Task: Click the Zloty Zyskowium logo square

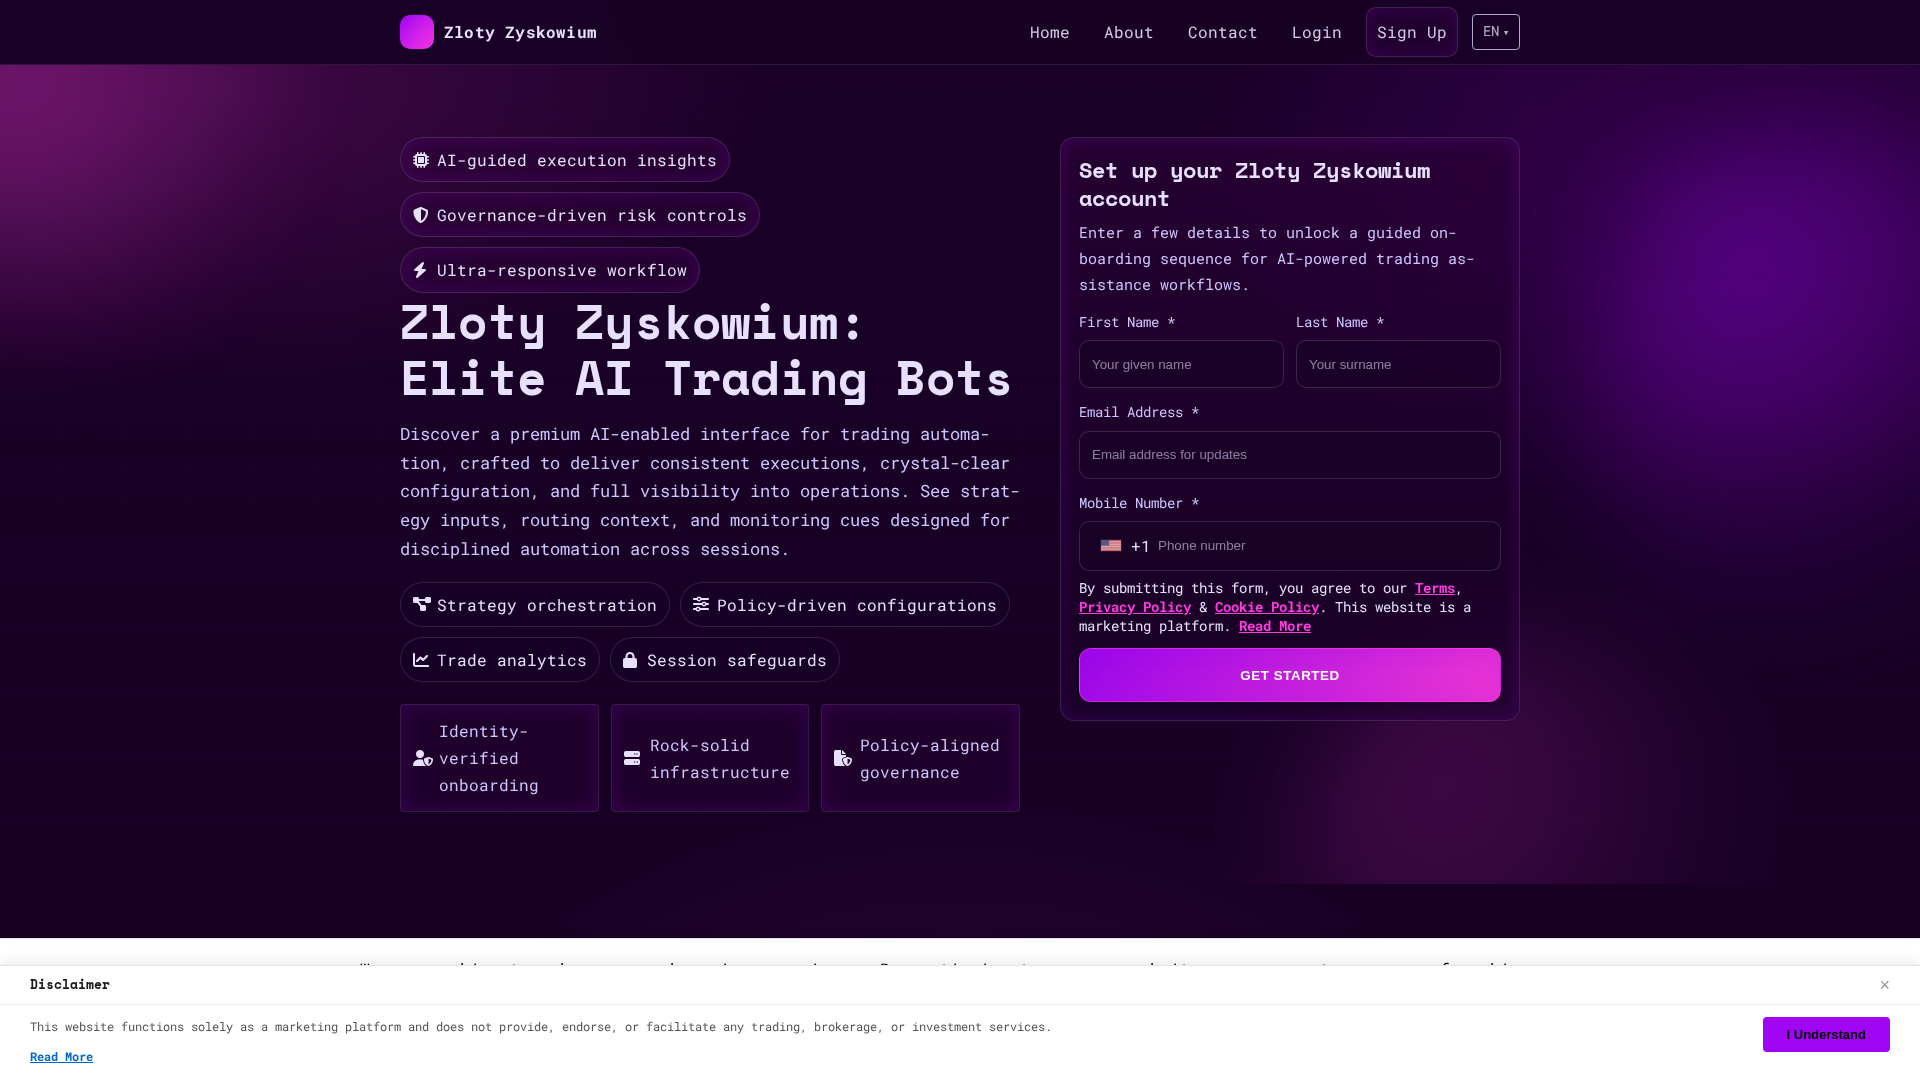Action: pos(417,32)
